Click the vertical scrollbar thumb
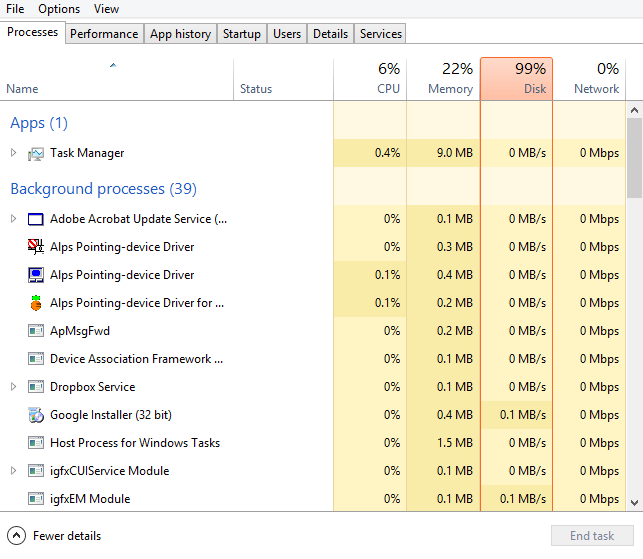Viewport: 643px width, 559px height. 634,158
